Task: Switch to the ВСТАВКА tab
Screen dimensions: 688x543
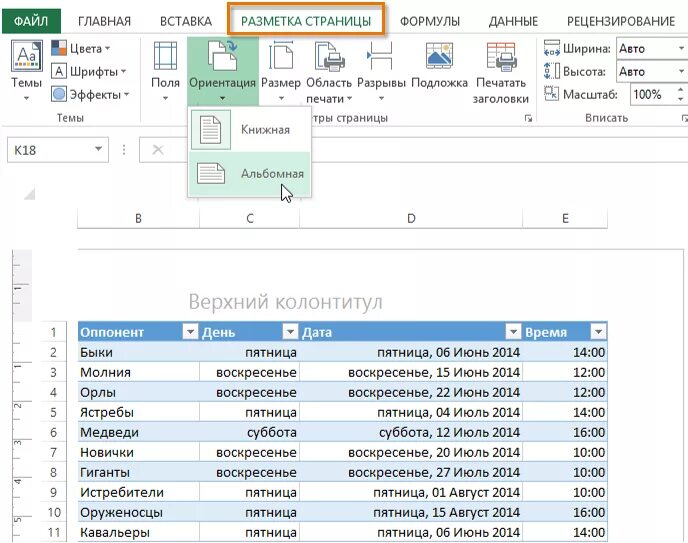Action: pos(186,21)
